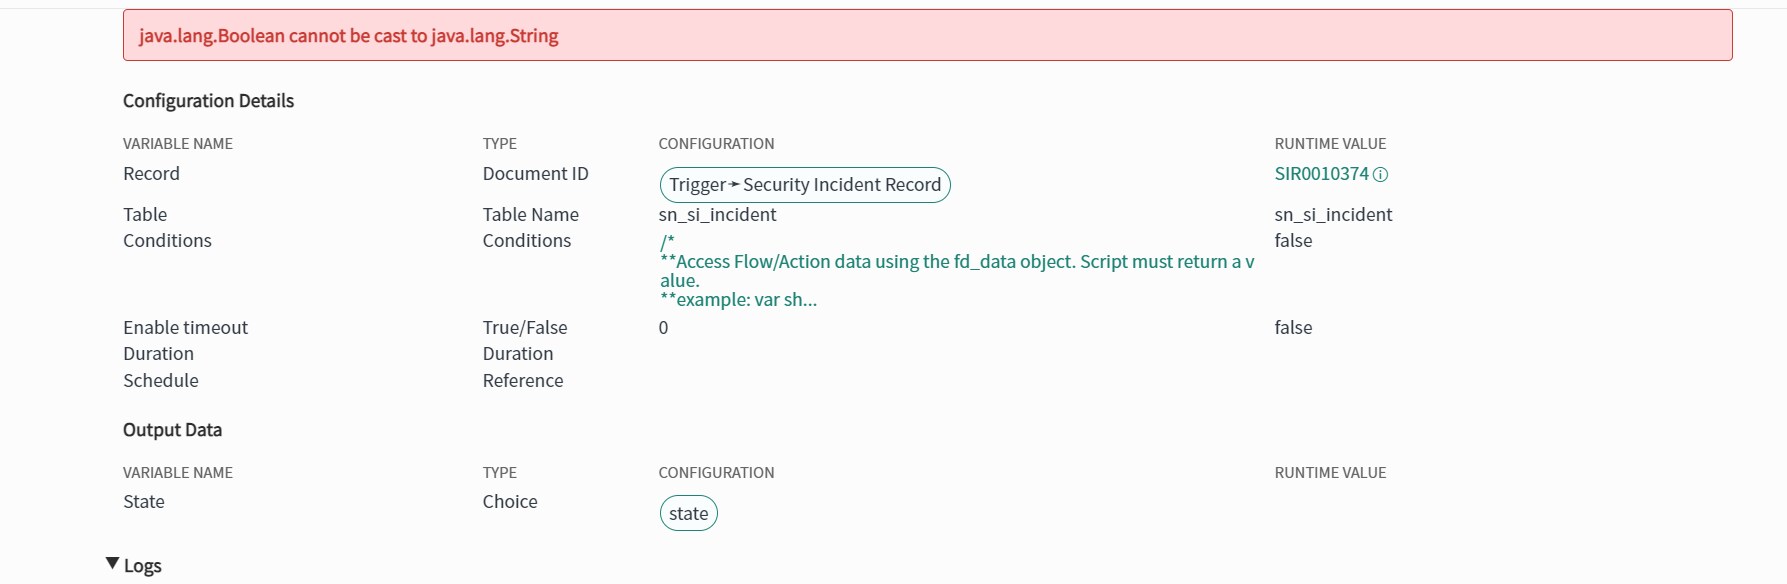The width and height of the screenshot is (1787, 584).
Task: Click the Table Name type label
Action: [530, 215]
